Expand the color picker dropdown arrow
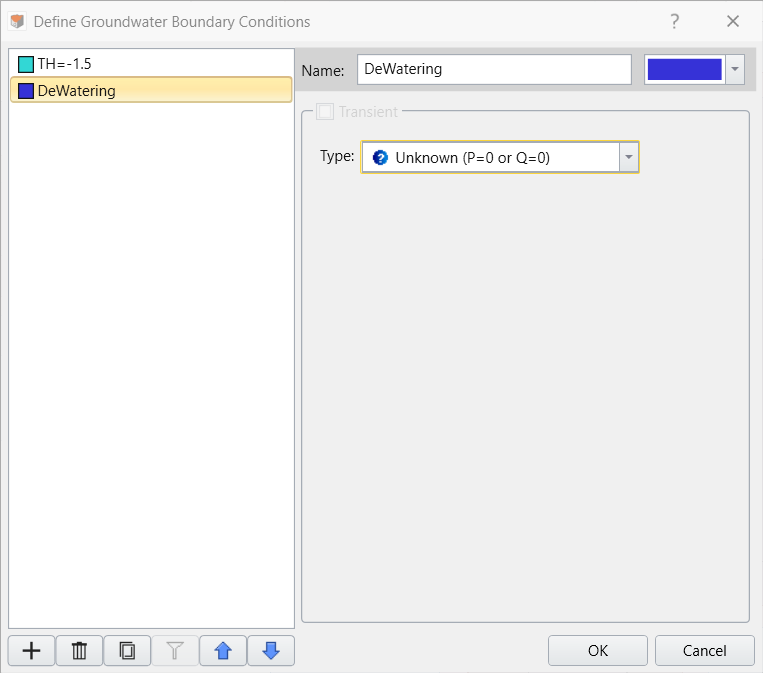Screen dimensions: 763x673 point(735,69)
